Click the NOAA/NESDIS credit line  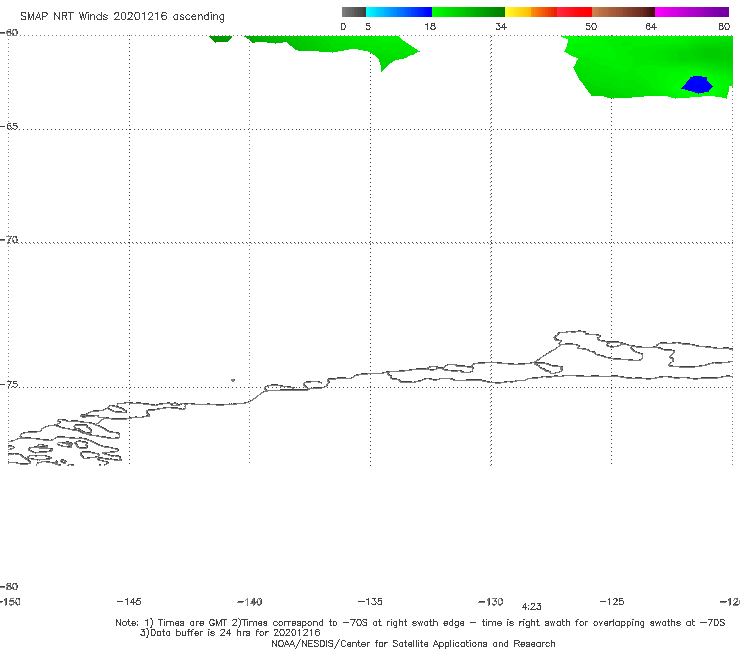click(413, 643)
